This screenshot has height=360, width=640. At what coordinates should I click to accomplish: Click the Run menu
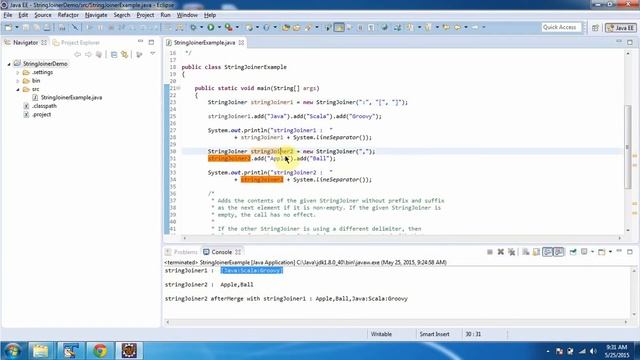click(x=165, y=15)
